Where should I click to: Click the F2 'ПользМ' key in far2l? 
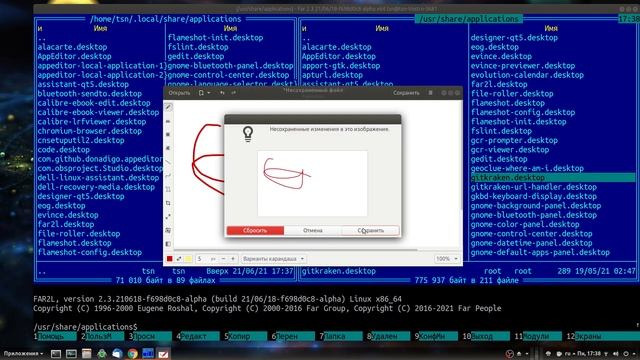(x=104, y=336)
